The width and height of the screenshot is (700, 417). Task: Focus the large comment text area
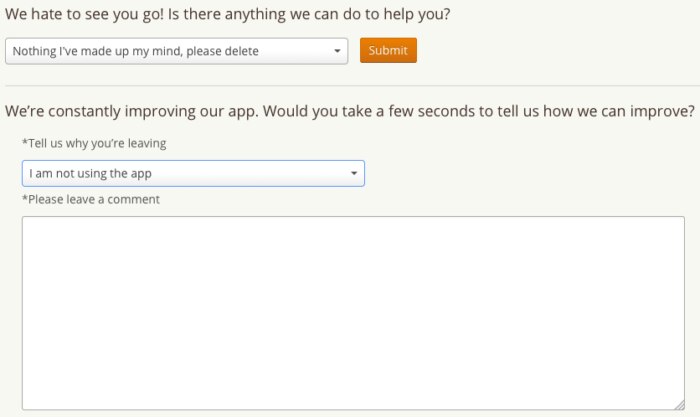click(x=353, y=313)
